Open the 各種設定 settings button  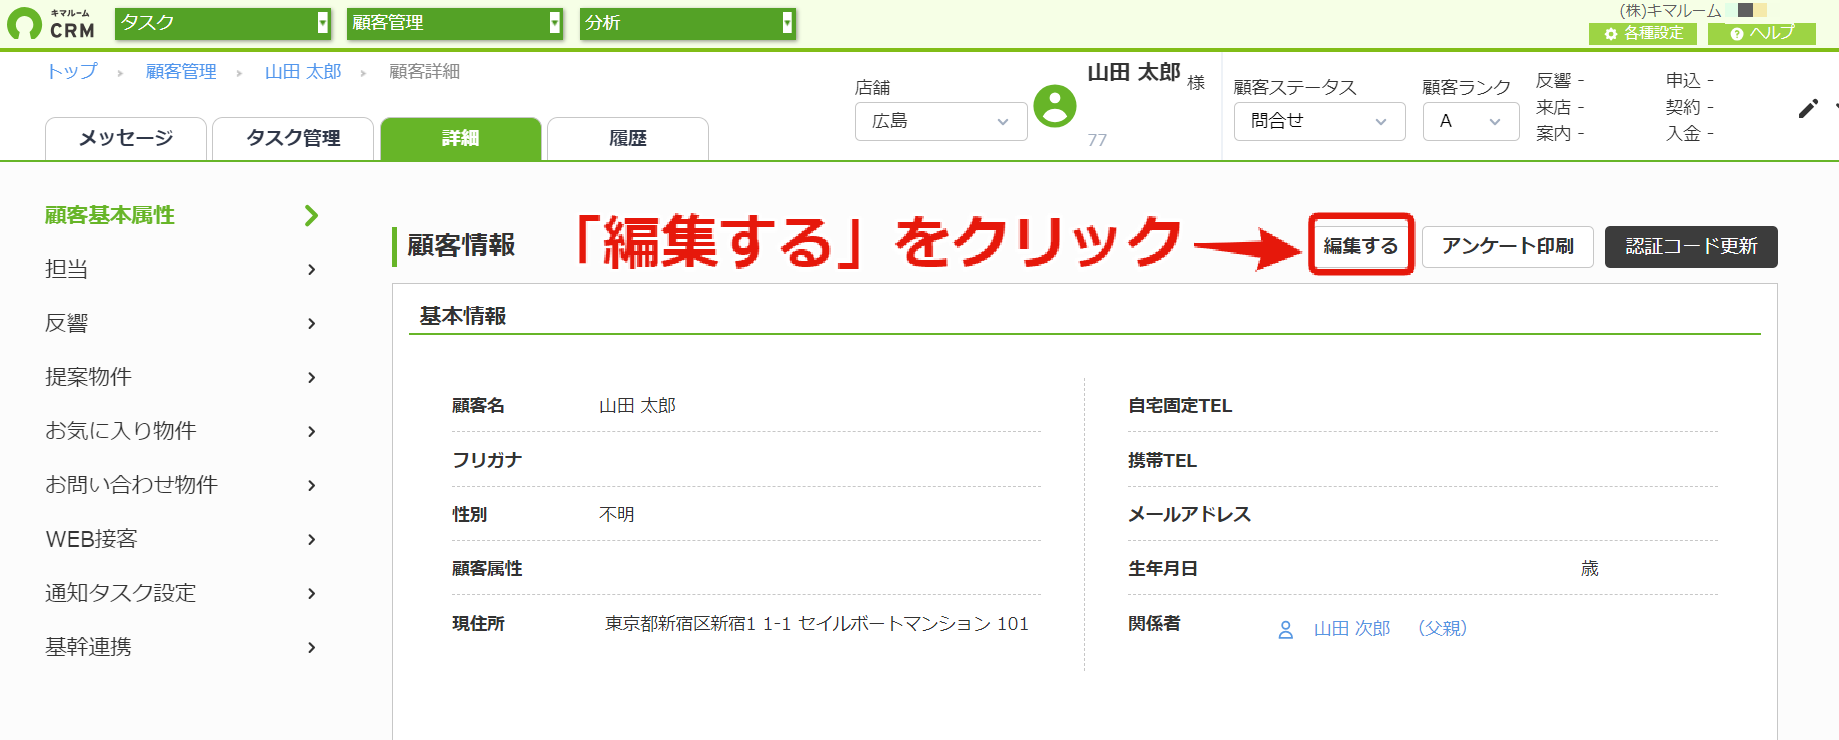pyautogui.click(x=1643, y=33)
